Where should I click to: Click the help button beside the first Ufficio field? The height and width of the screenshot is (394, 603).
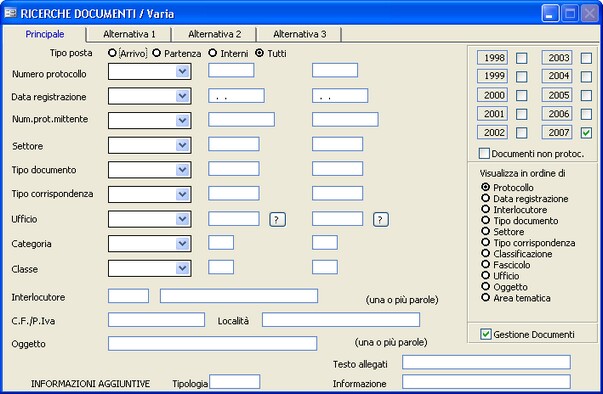(x=277, y=219)
